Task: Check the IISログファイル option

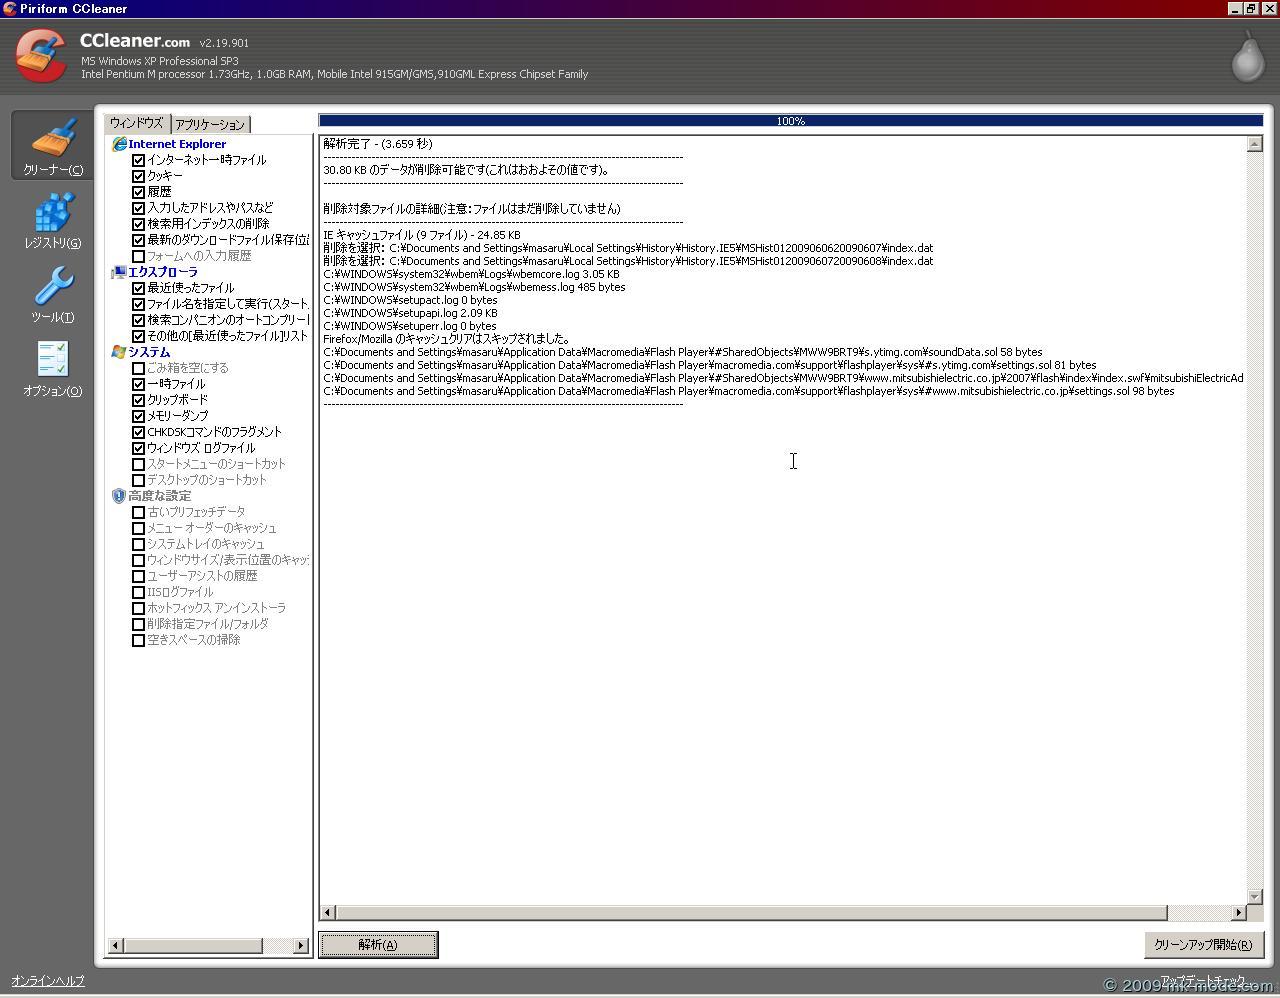Action: (x=139, y=592)
